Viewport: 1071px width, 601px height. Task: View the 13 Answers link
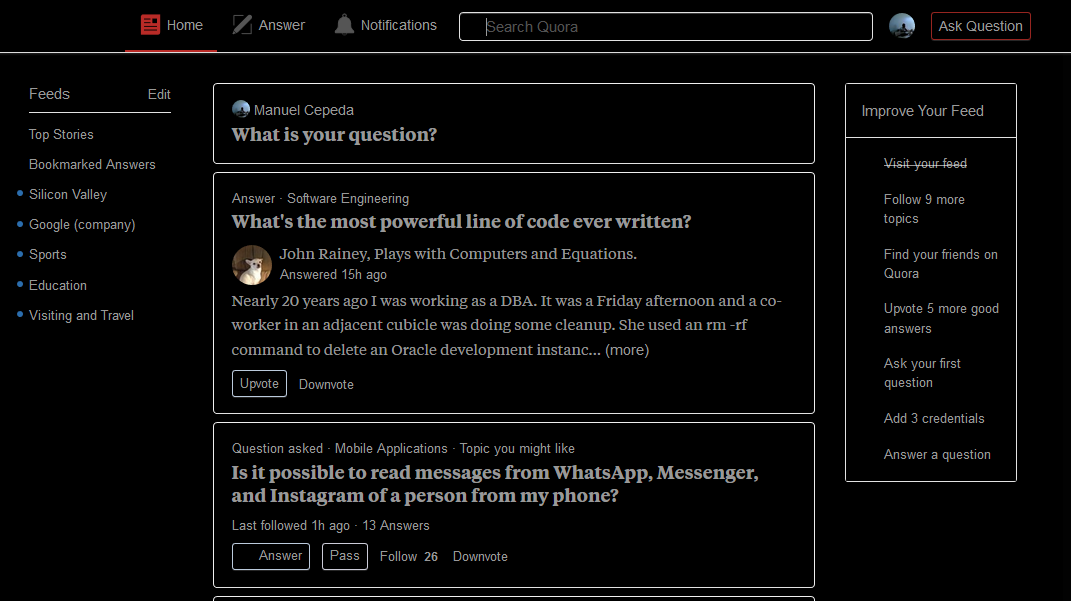pos(395,526)
